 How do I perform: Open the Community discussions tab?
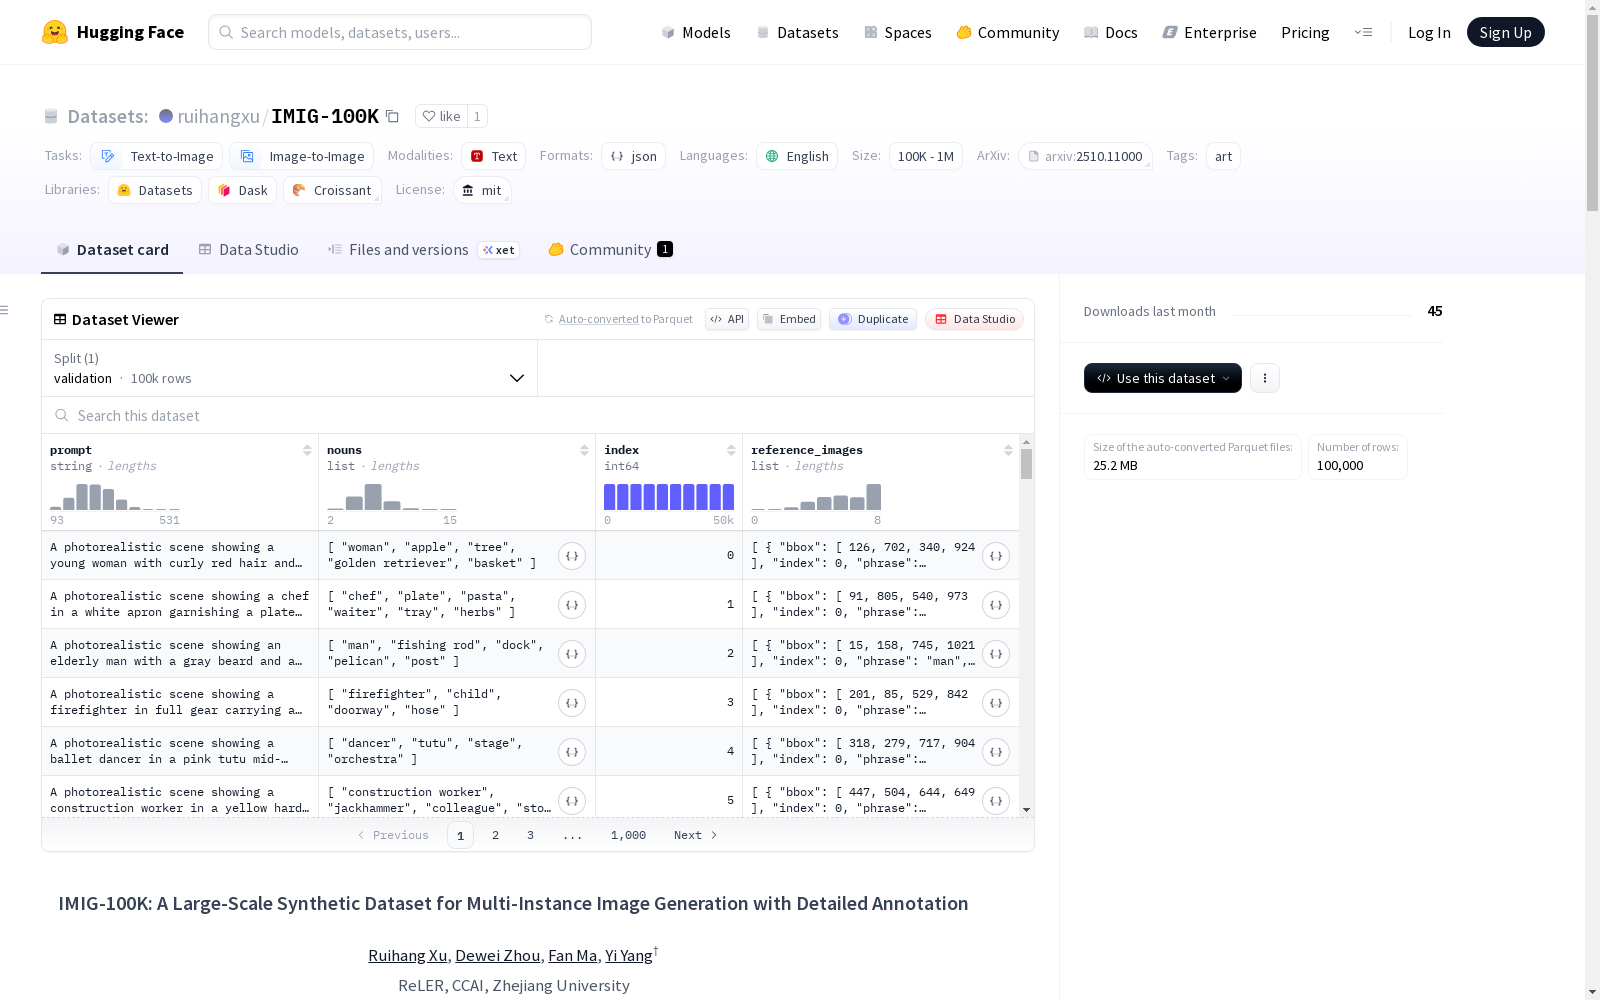point(610,250)
